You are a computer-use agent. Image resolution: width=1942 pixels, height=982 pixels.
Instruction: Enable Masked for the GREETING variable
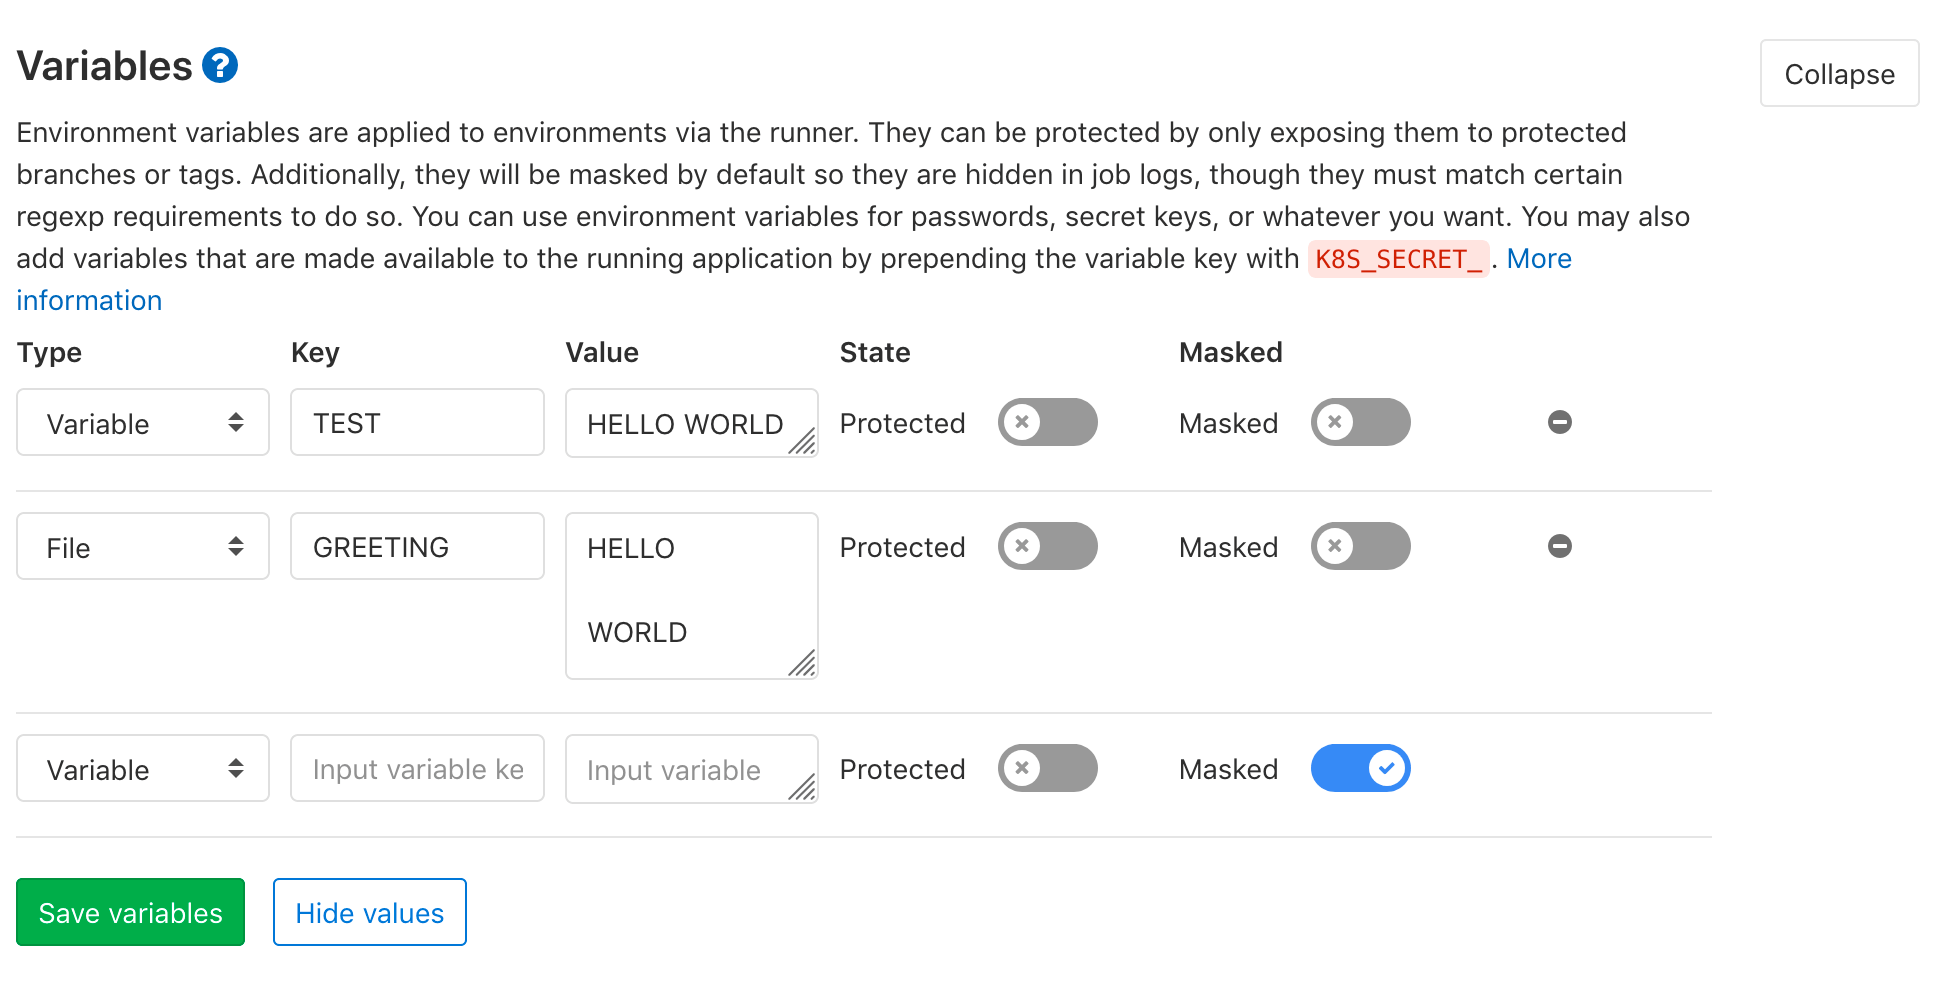(x=1360, y=546)
